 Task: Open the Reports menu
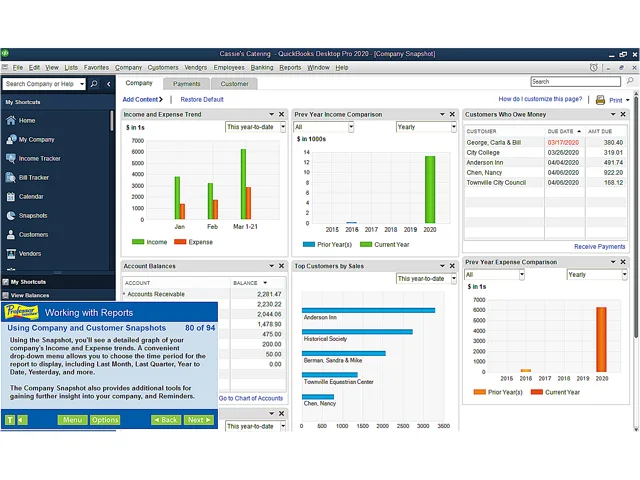point(290,67)
